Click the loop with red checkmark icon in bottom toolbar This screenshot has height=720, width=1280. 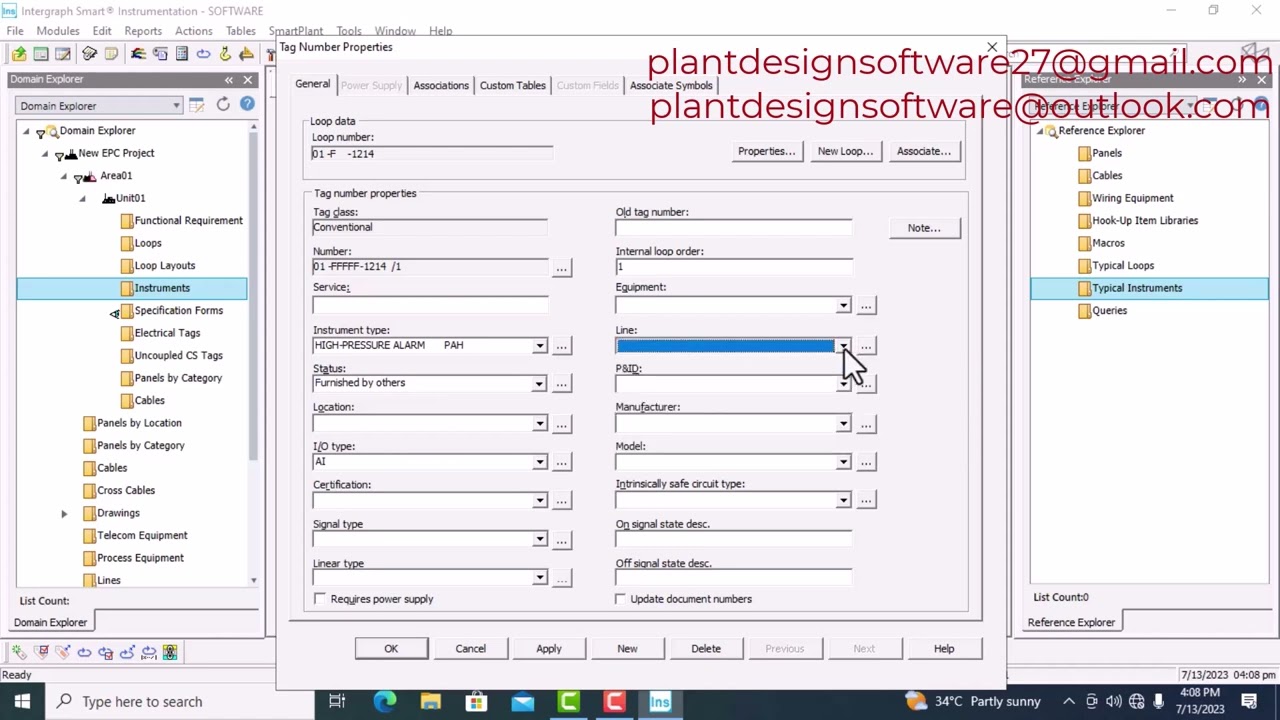point(105,653)
